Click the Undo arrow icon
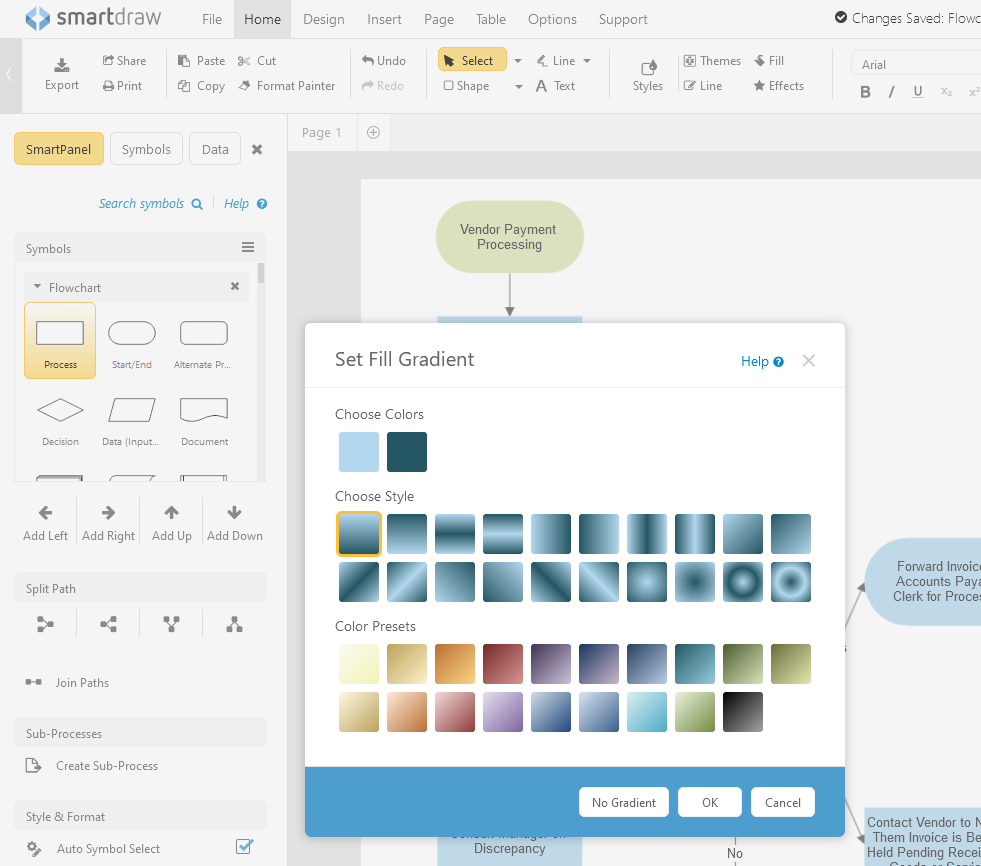981x866 pixels. [369, 61]
